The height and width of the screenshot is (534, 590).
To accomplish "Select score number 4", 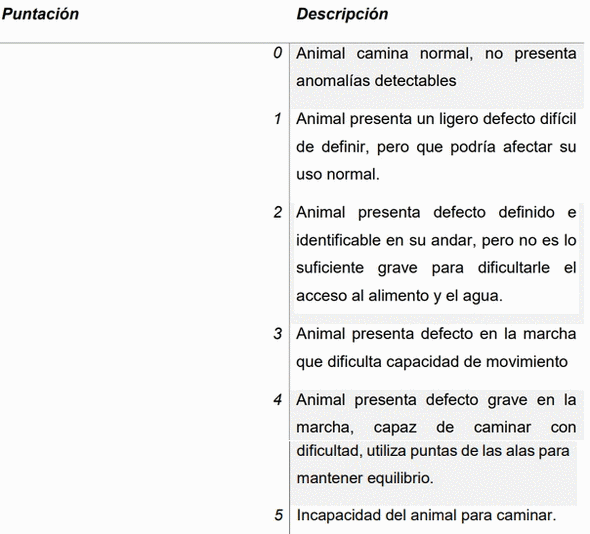I will pyautogui.click(x=278, y=400).
